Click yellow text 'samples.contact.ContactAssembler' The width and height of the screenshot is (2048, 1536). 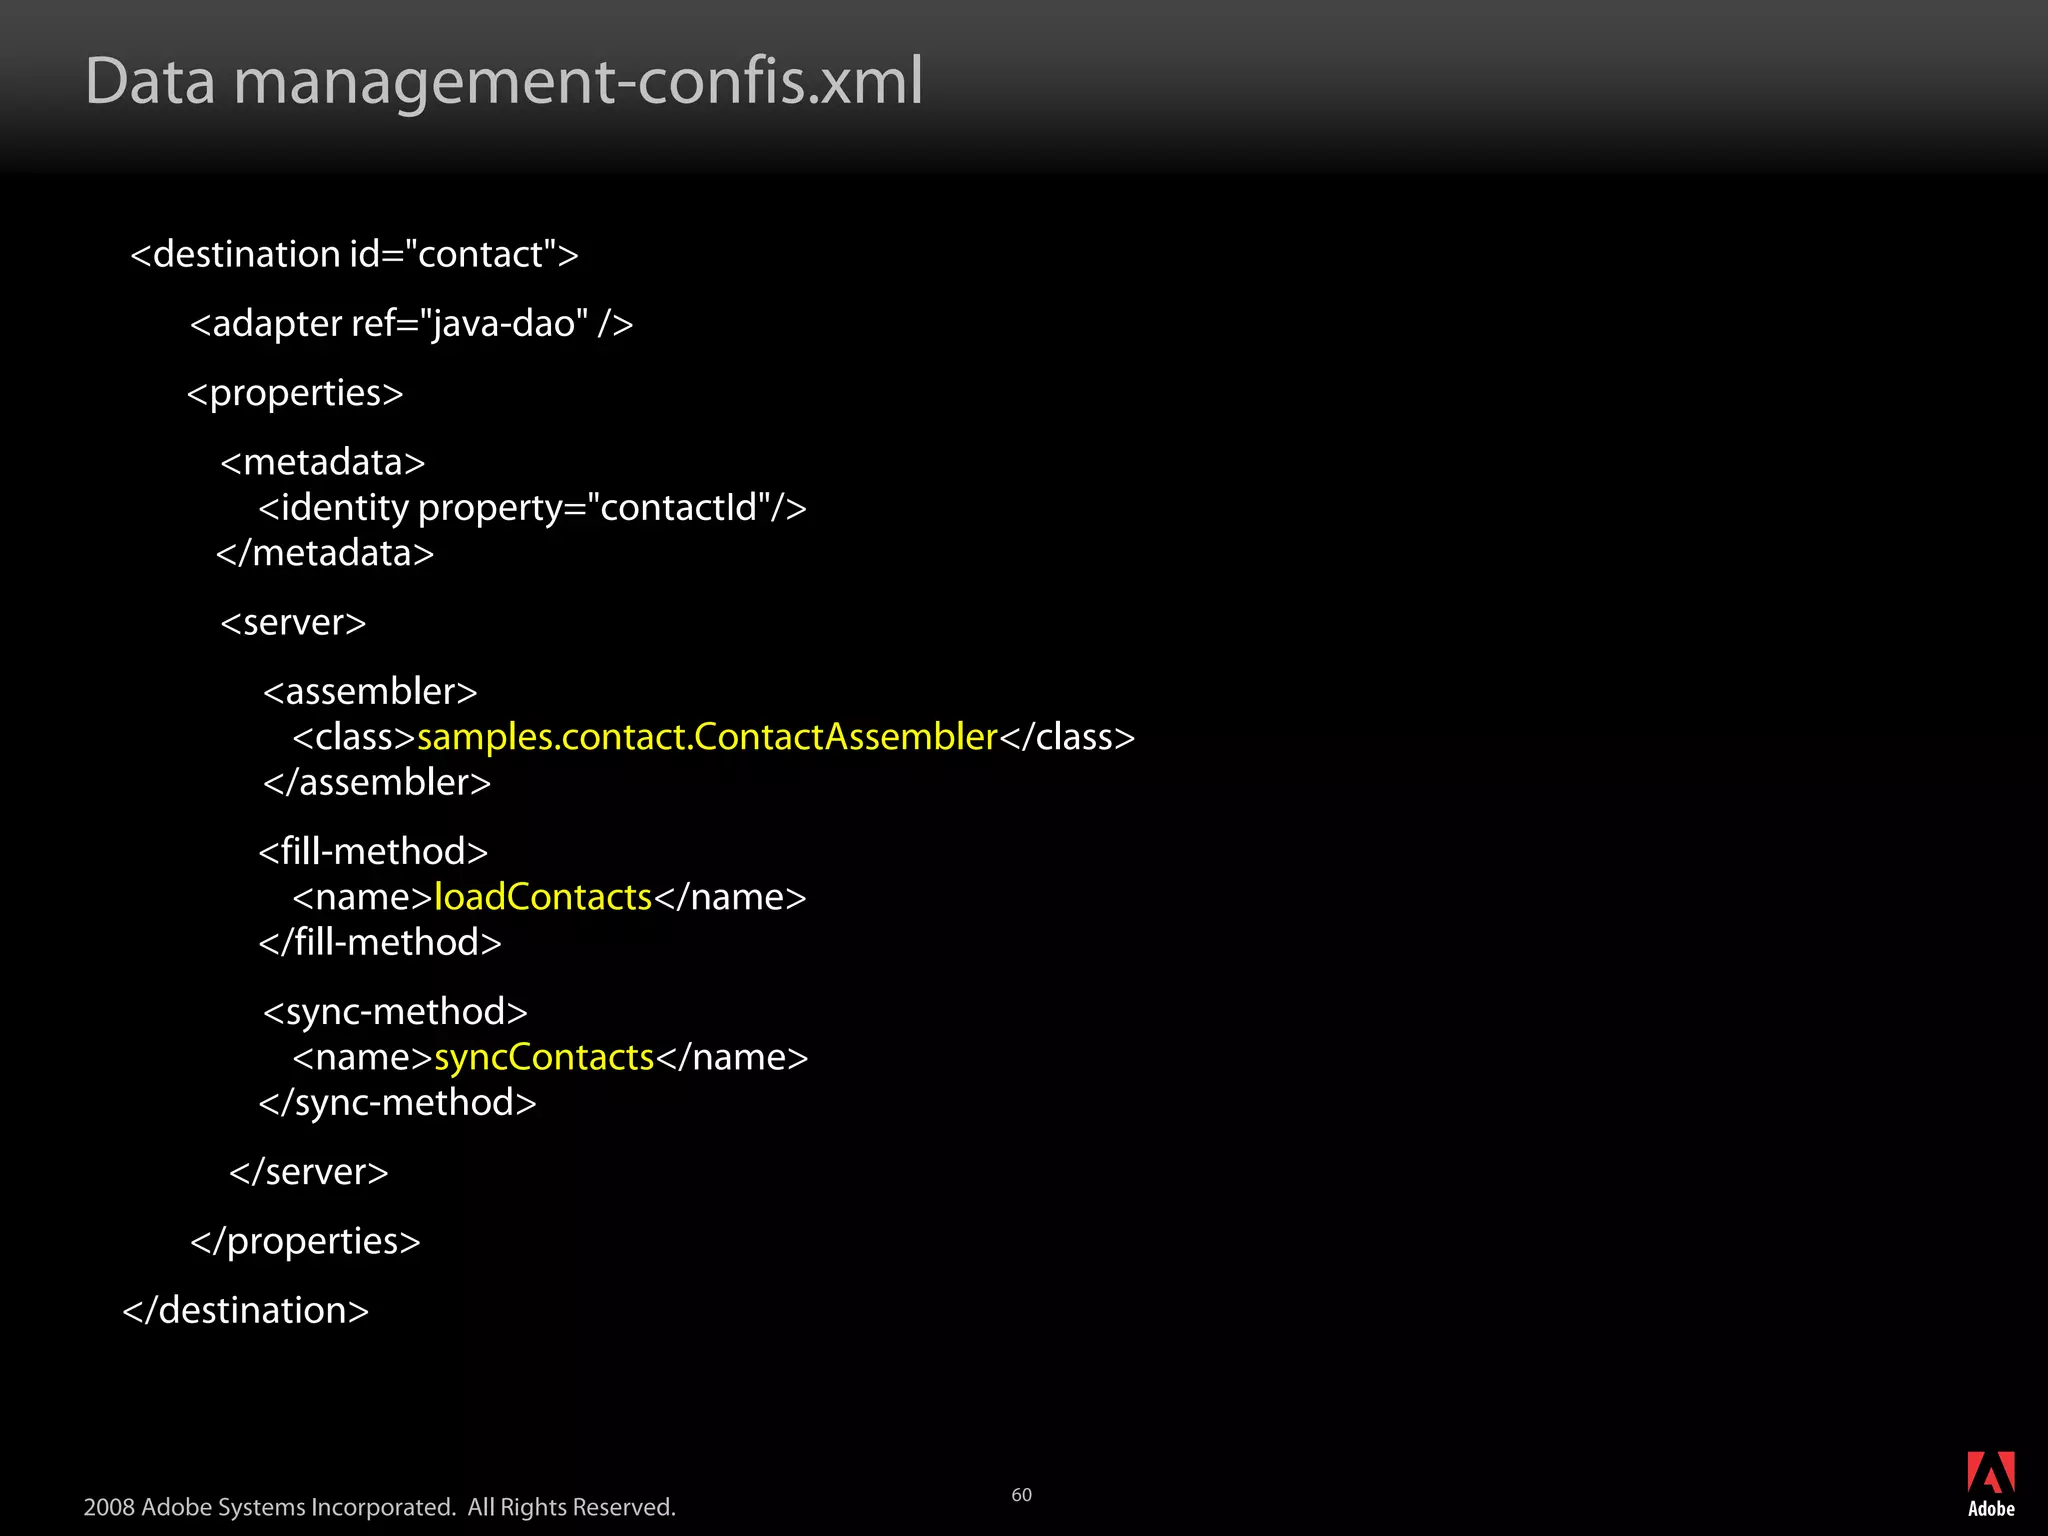pos(707,737)
